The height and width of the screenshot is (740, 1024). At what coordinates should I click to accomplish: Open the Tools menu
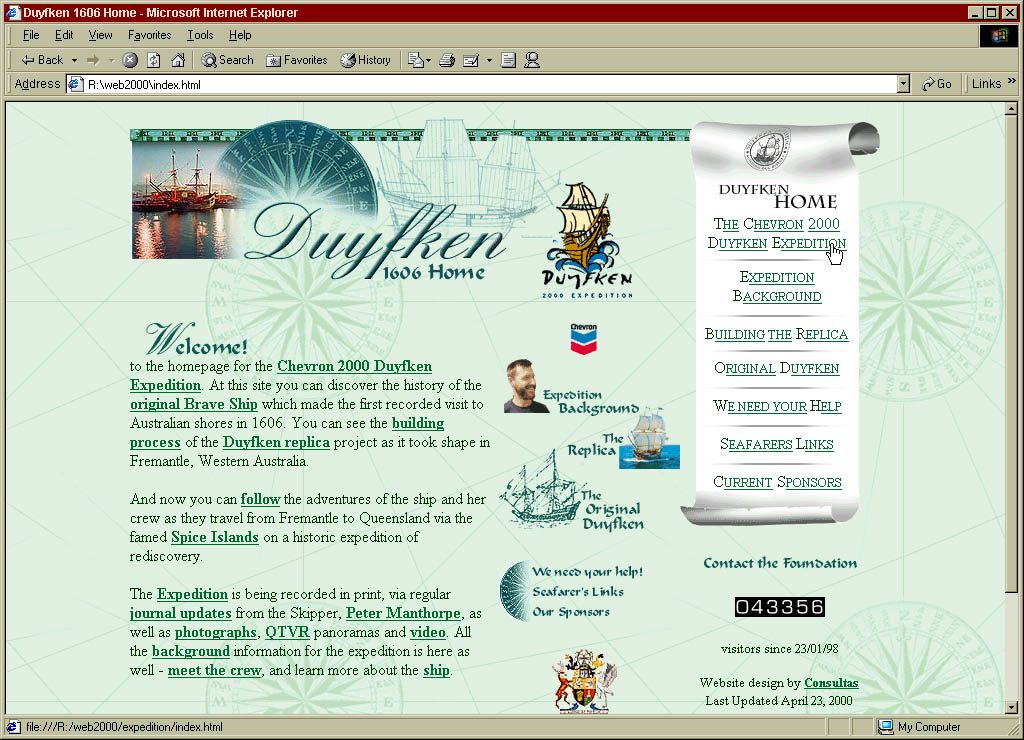click(200, 35)
